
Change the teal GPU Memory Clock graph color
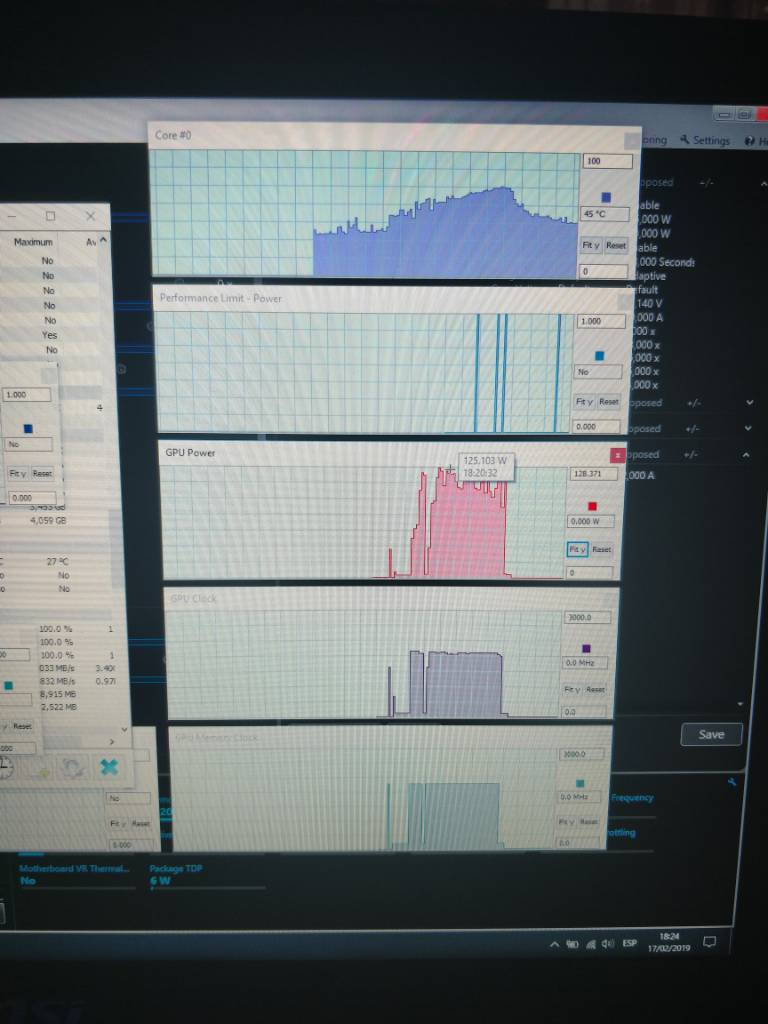[580, 783]
